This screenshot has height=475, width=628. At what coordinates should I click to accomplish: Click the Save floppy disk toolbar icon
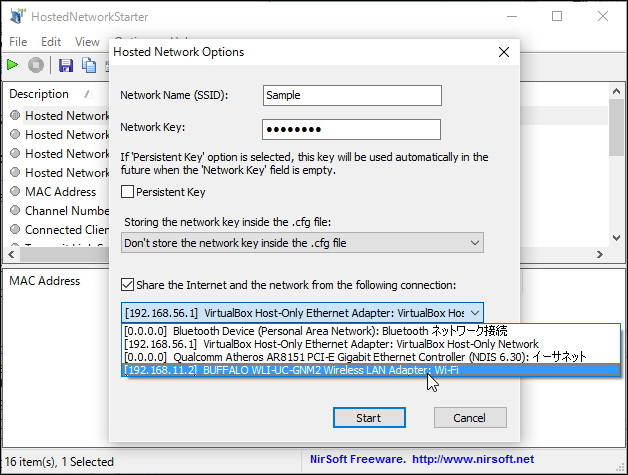(x=66, y=65)
